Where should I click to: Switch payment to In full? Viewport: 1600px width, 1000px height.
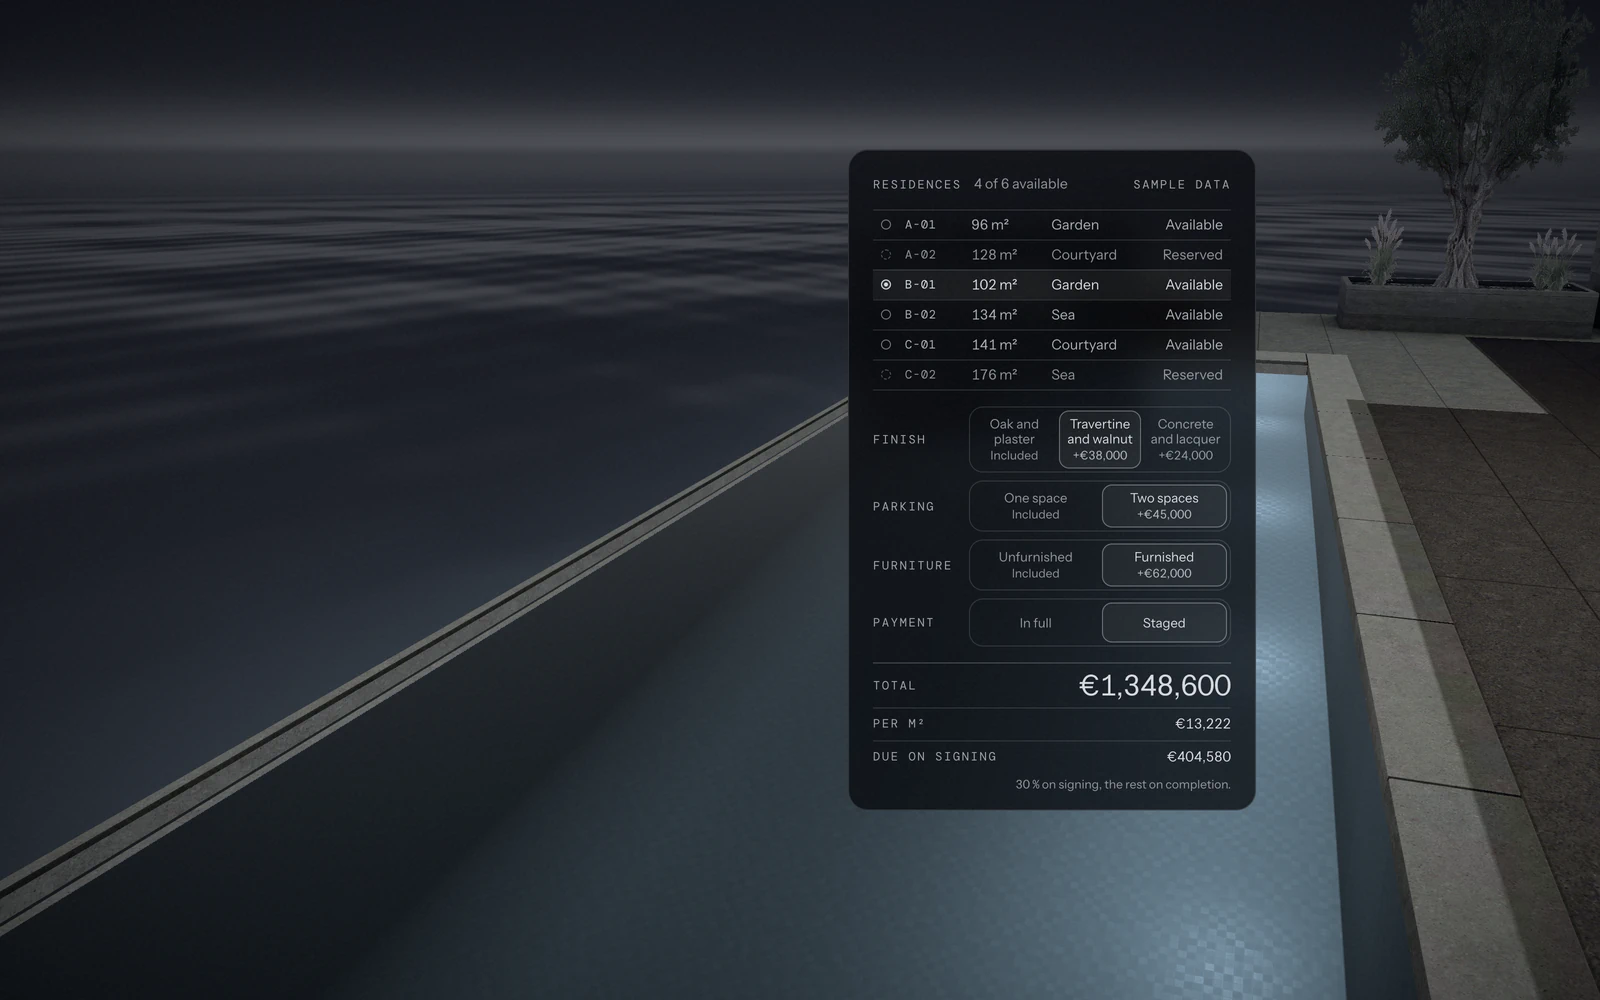point(1035,623)
